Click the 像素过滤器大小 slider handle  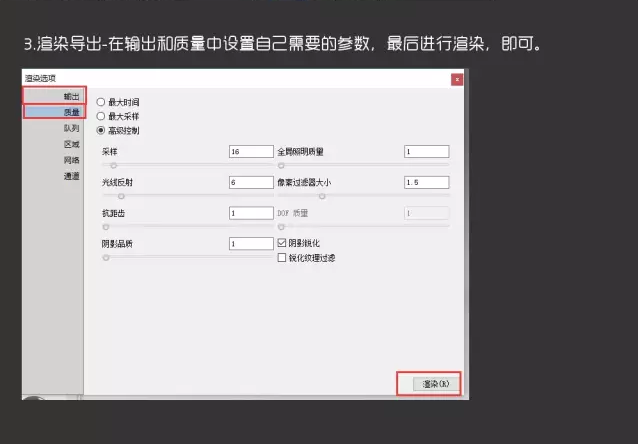(x=322, y=196)
